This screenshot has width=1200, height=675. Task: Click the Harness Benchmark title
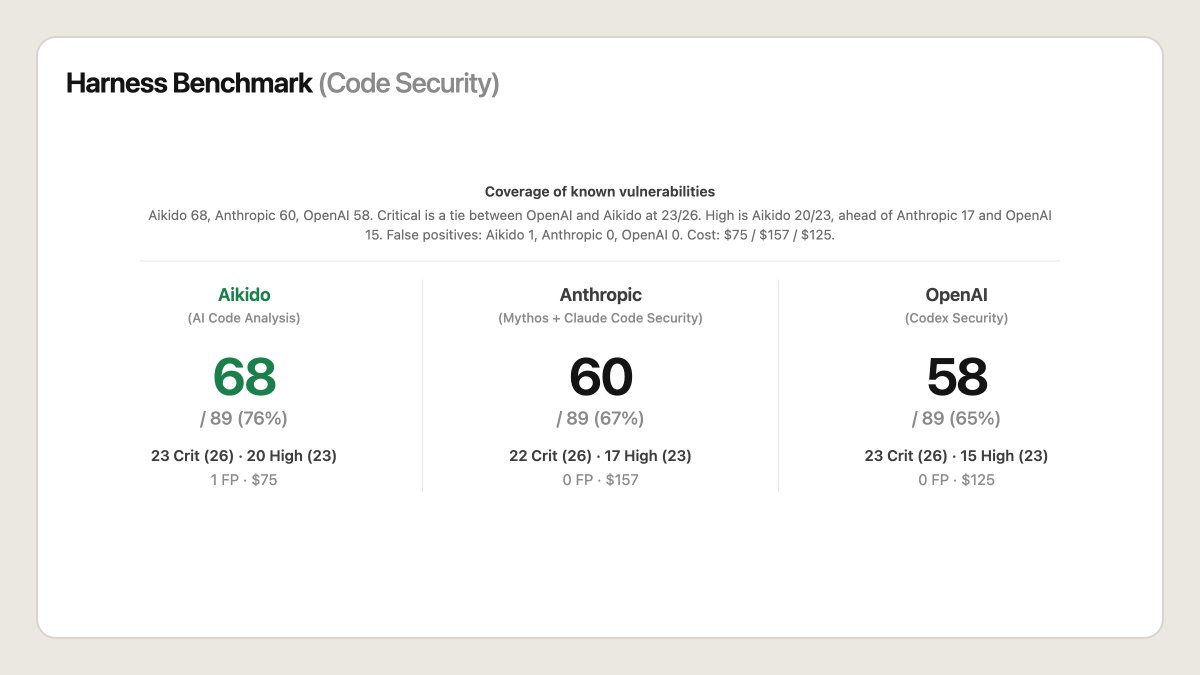tap(189, 84)
